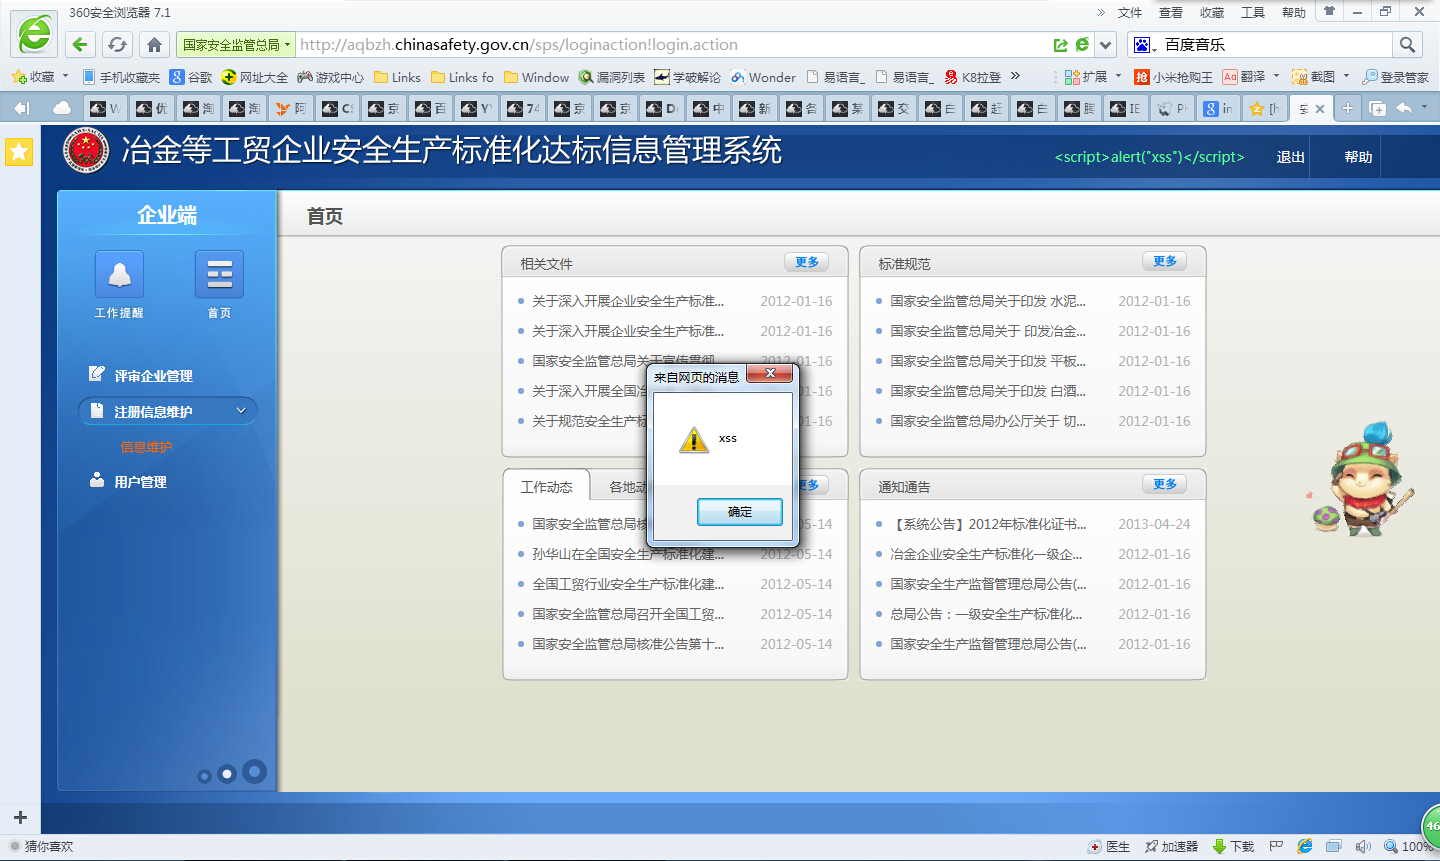
Task: Click the 100% zoom level indicator
Action: point(1409,846)
